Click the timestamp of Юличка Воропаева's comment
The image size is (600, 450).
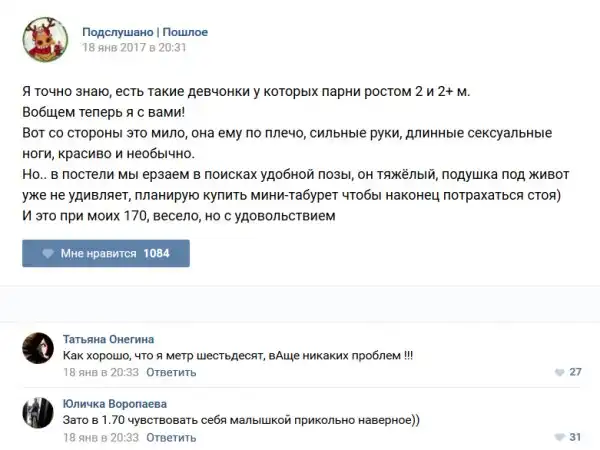coord(100,437)
